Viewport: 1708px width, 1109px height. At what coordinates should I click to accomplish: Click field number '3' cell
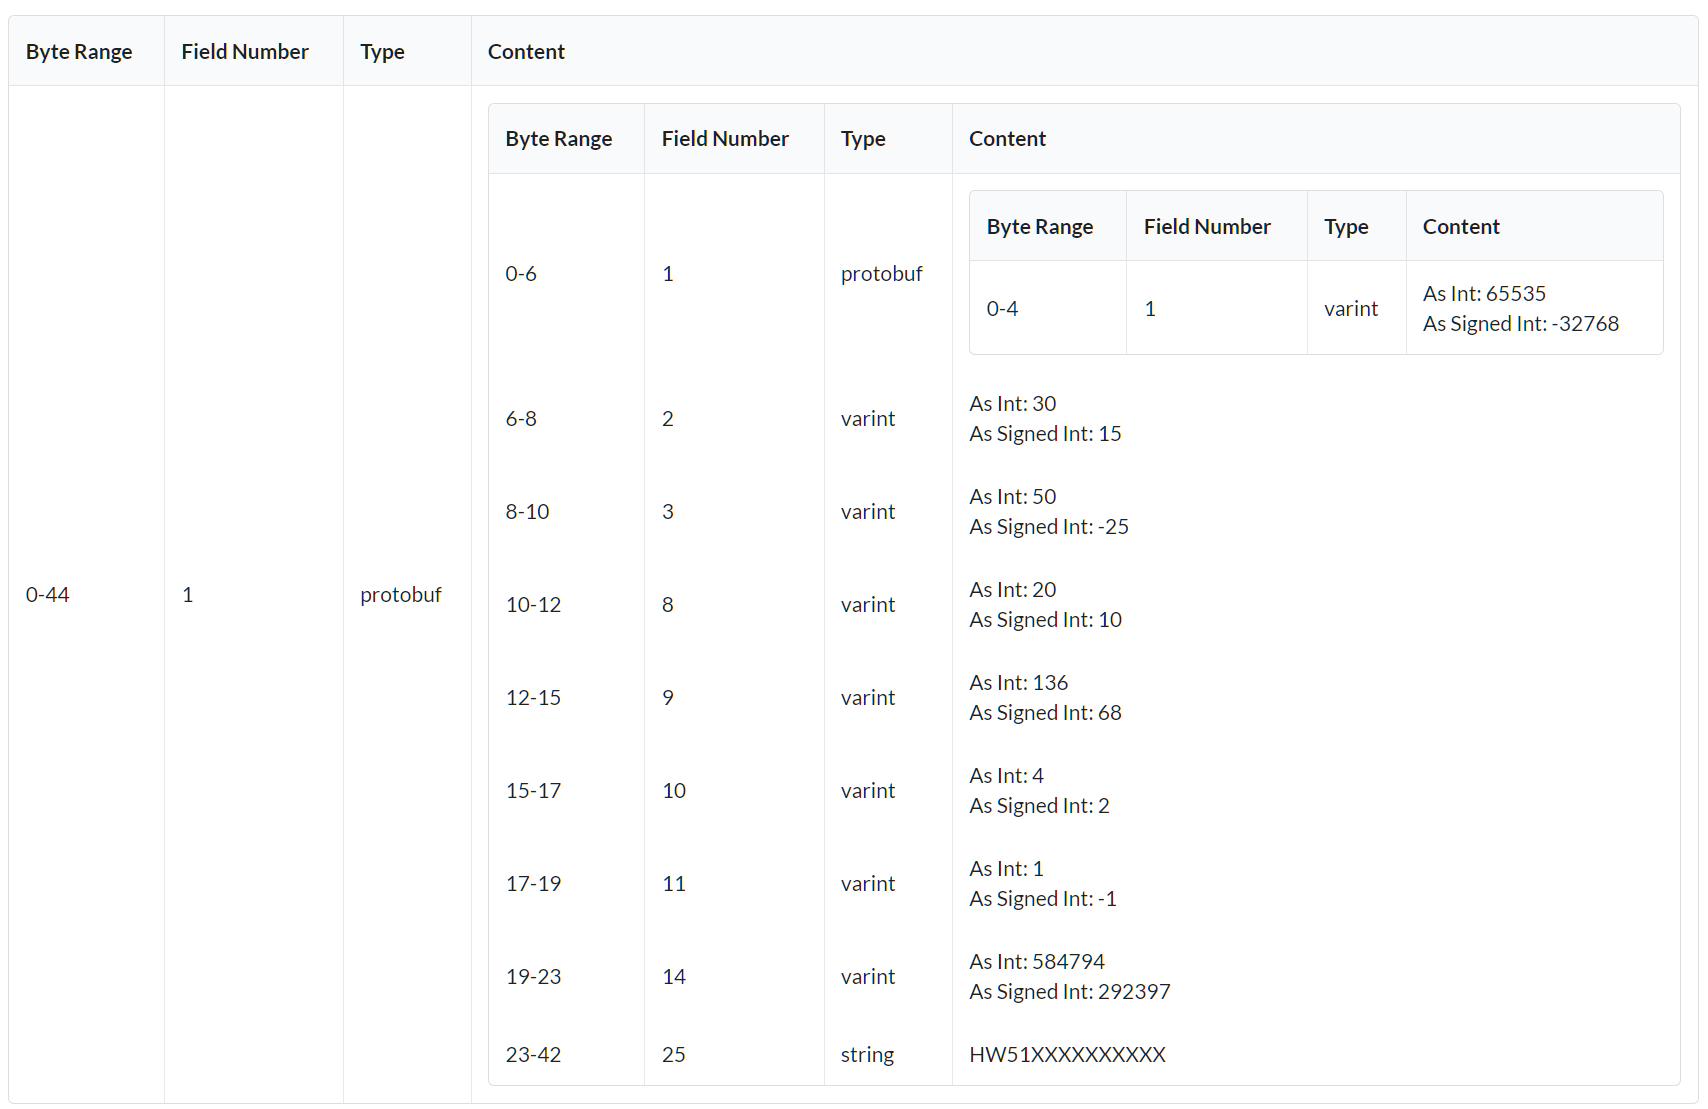(x=667, y=511)
